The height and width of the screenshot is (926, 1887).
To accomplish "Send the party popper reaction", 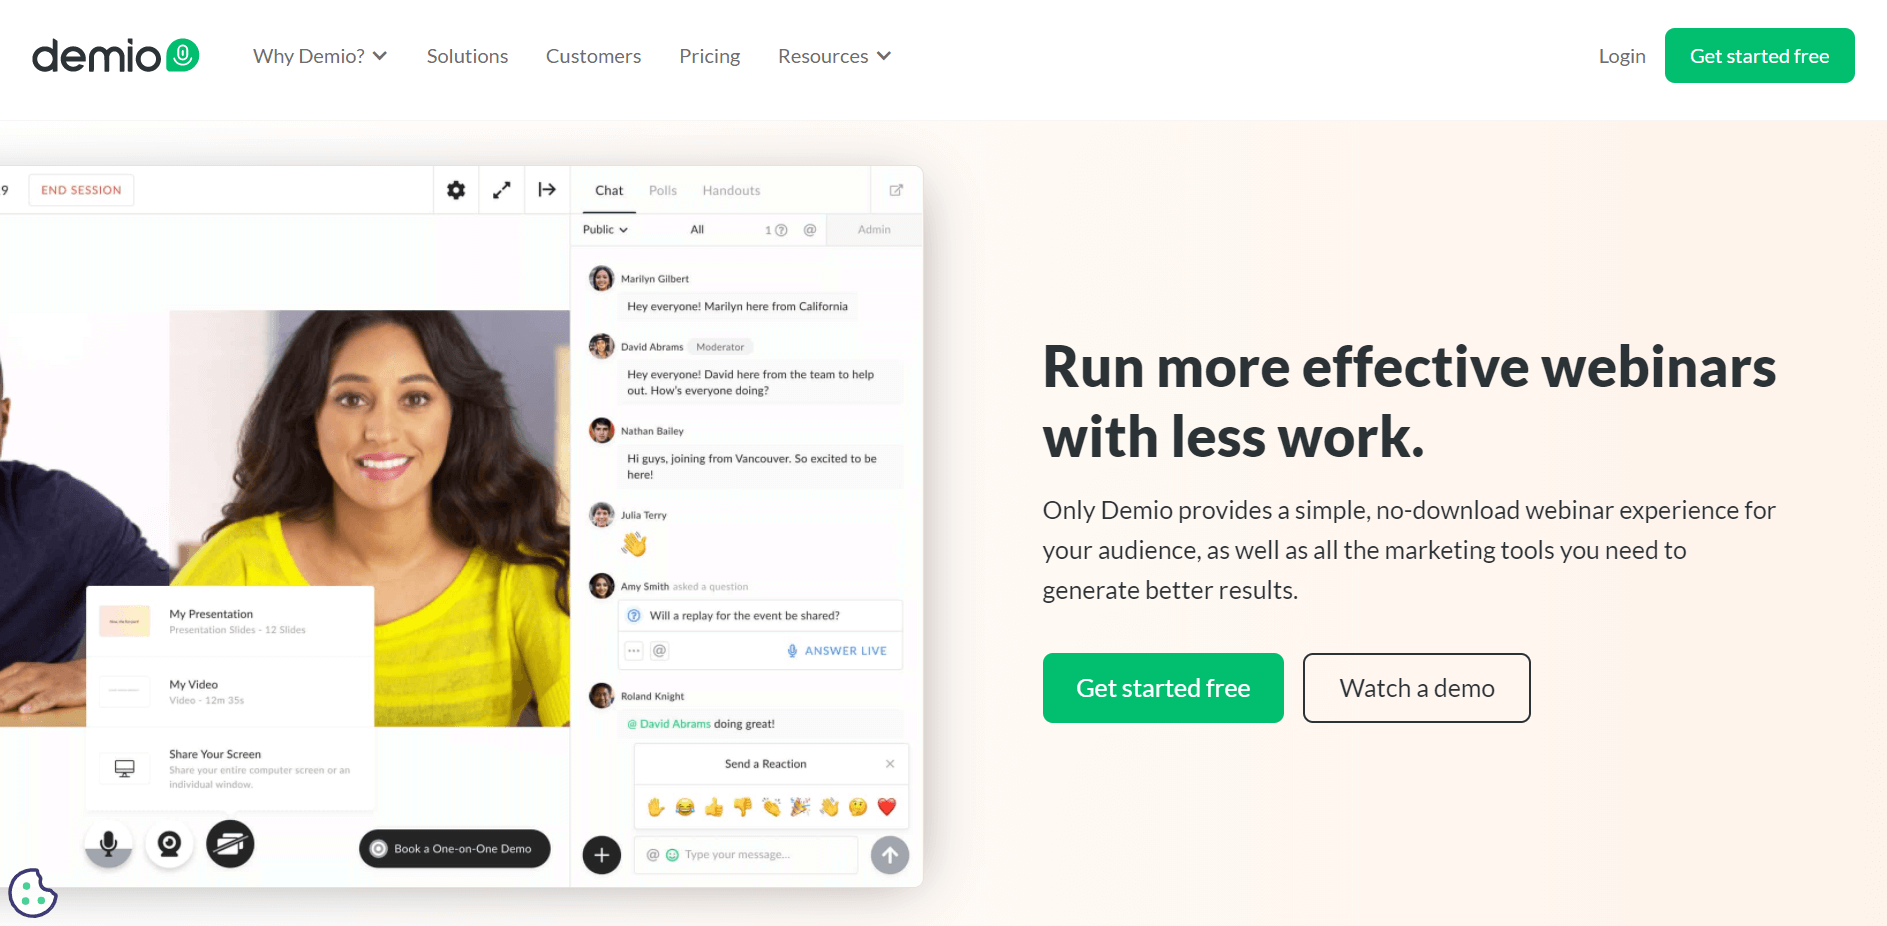I will tap(800, 807).
